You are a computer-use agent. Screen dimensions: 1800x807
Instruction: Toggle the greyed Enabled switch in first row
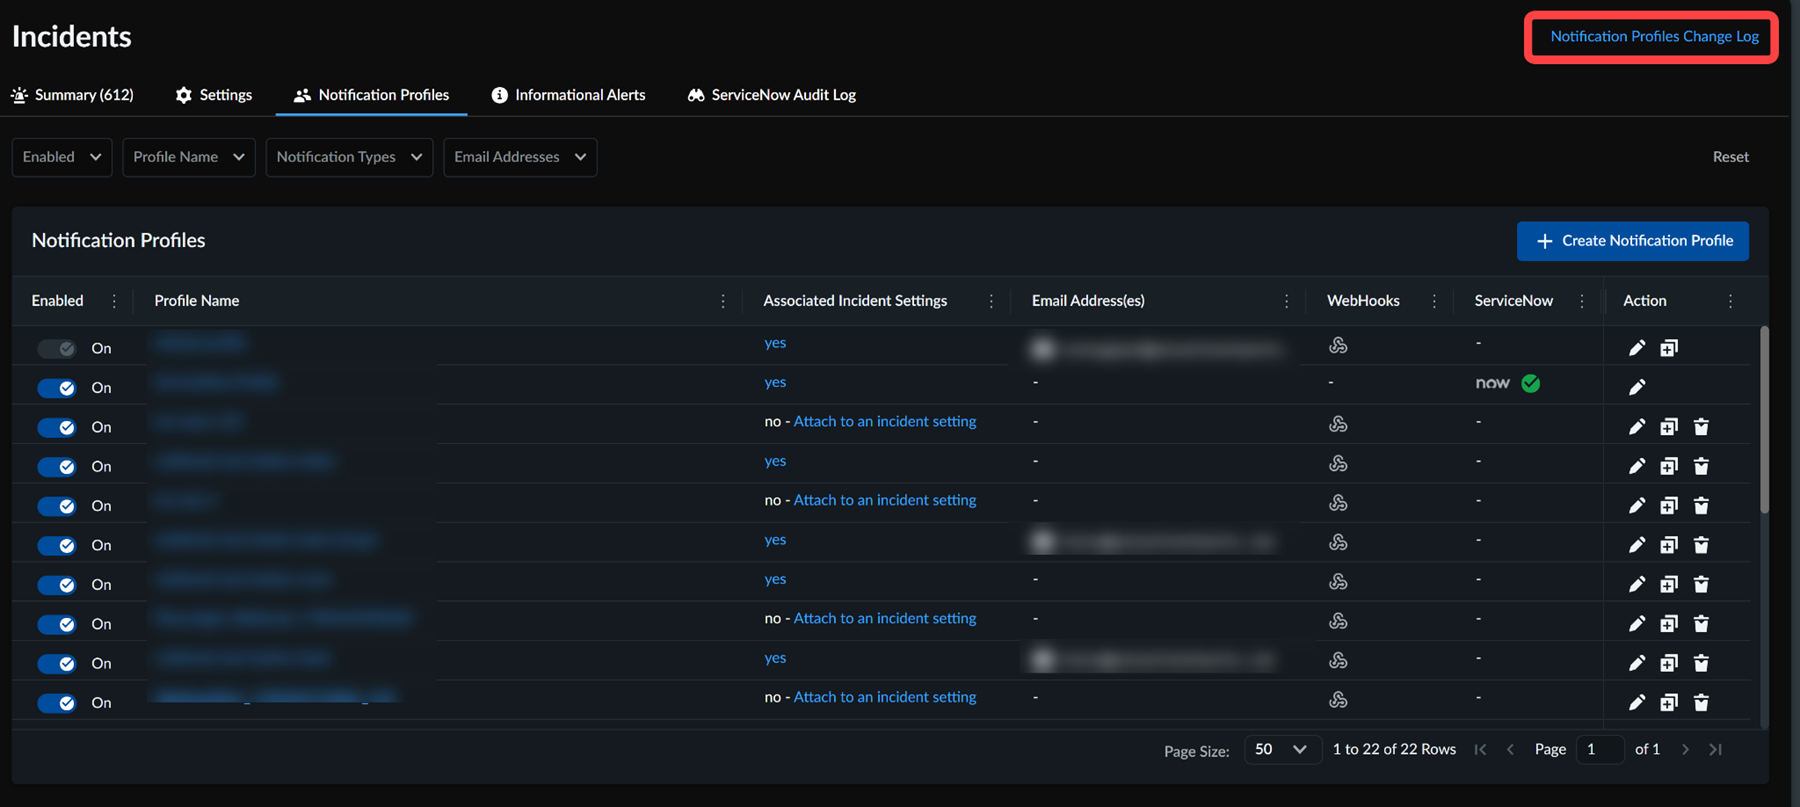(57, 348)
